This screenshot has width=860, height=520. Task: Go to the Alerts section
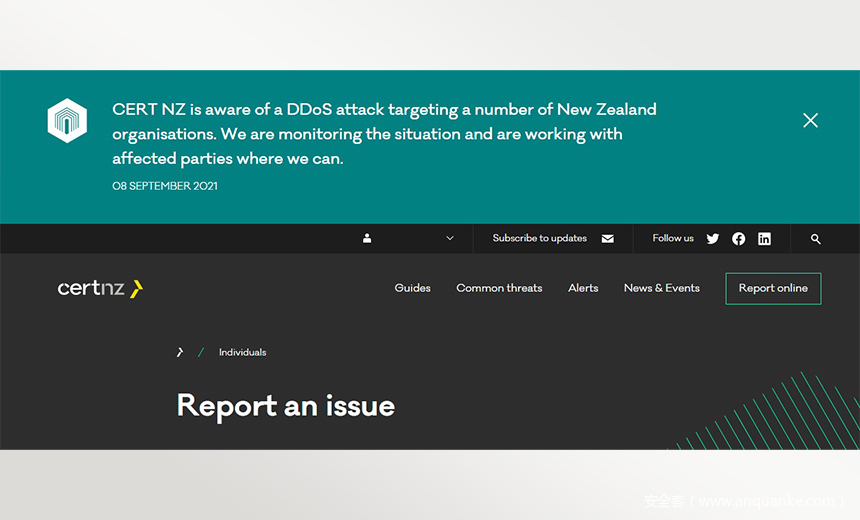coord(583,288)
